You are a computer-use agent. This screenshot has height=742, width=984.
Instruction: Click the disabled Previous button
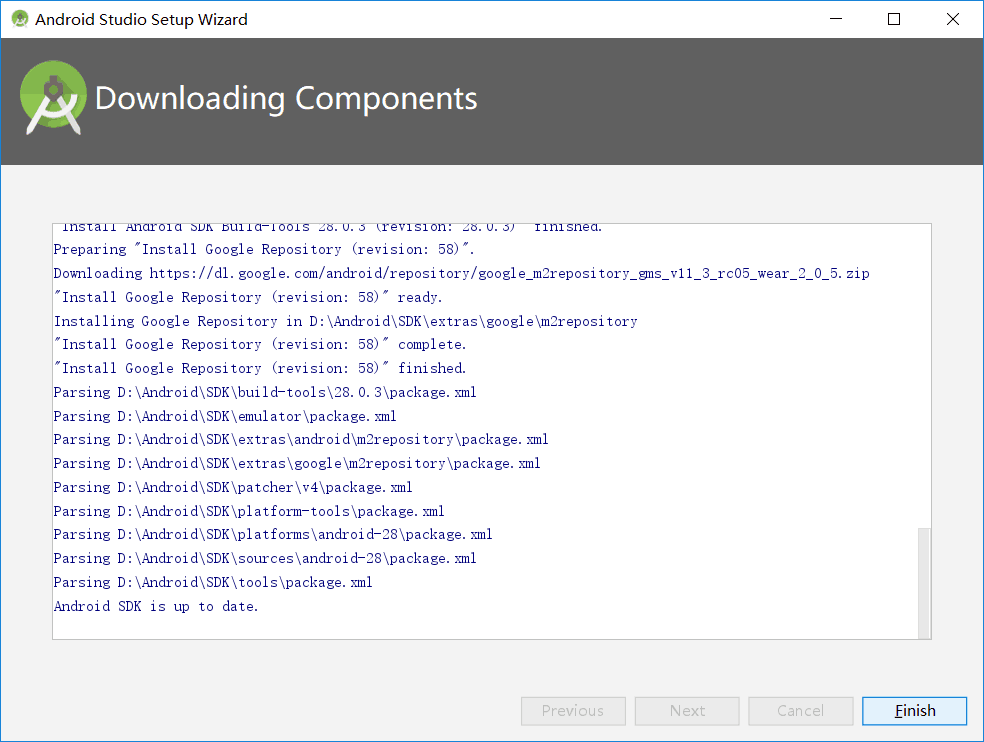point(573,711)
